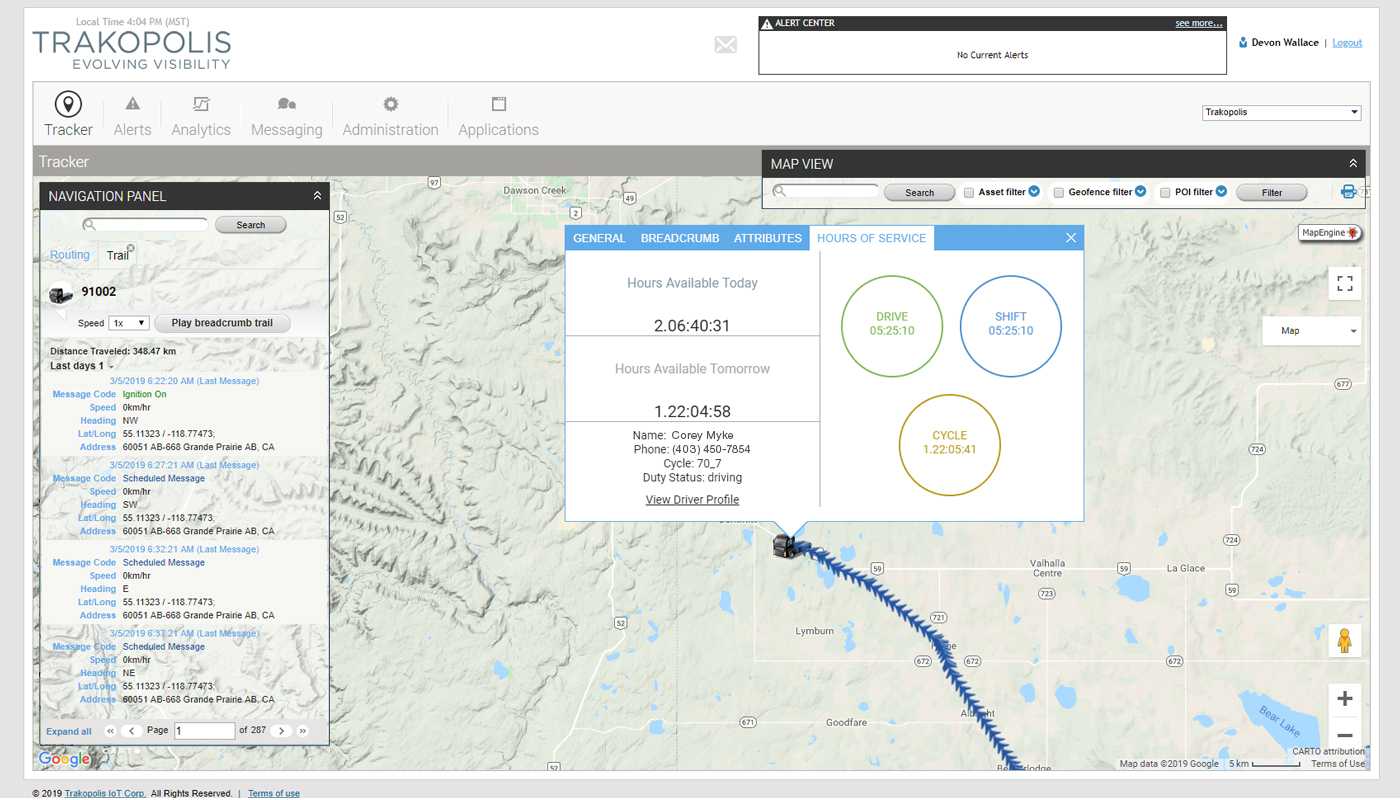
Task: Expand the Geofence filter dropdown arrow
Action: coord(1140,192)
